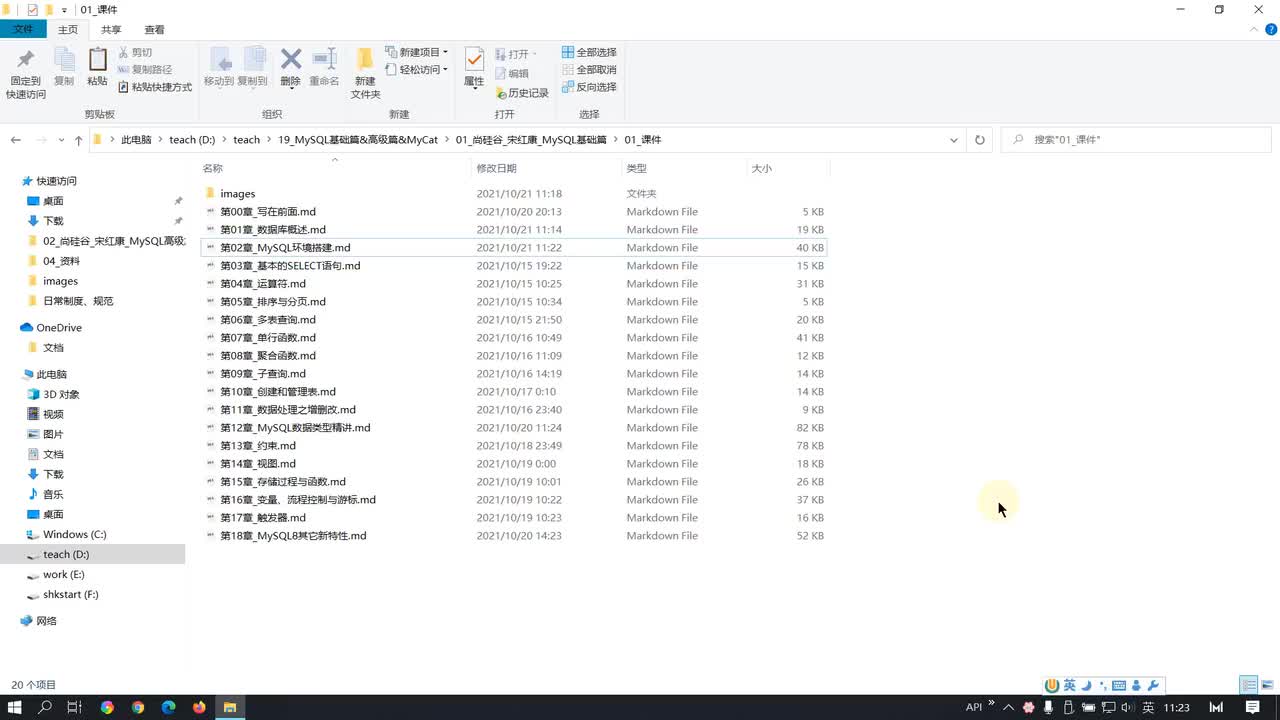
Task: Click the 此电脑 breadcrumb in address bar
Action: click(136, 140)
